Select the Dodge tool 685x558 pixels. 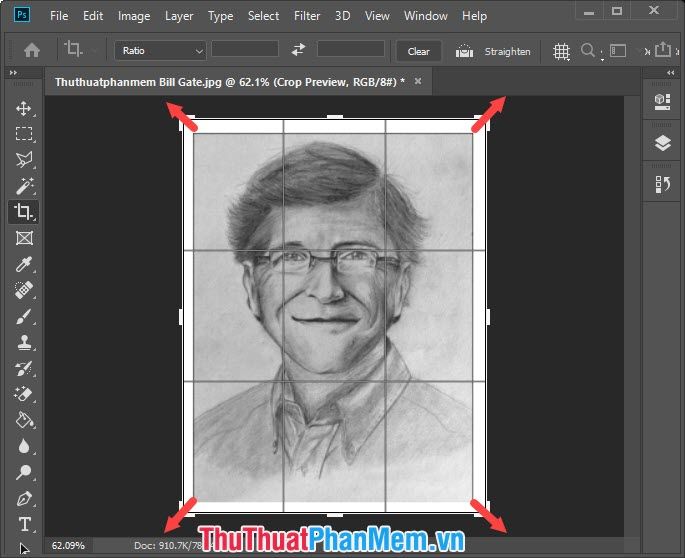[24, 472]
